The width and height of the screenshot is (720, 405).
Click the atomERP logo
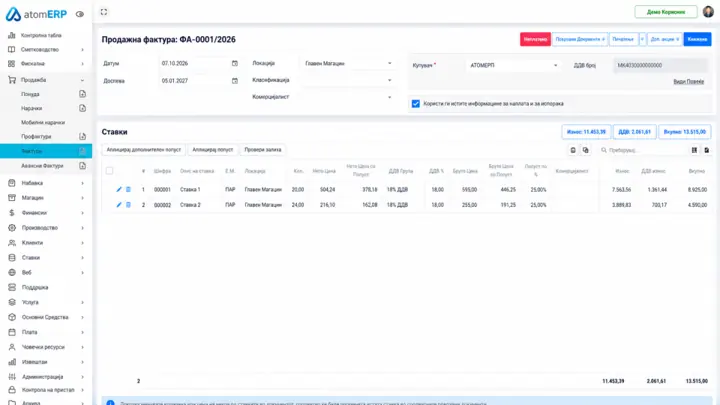click(x=36, y=14)
